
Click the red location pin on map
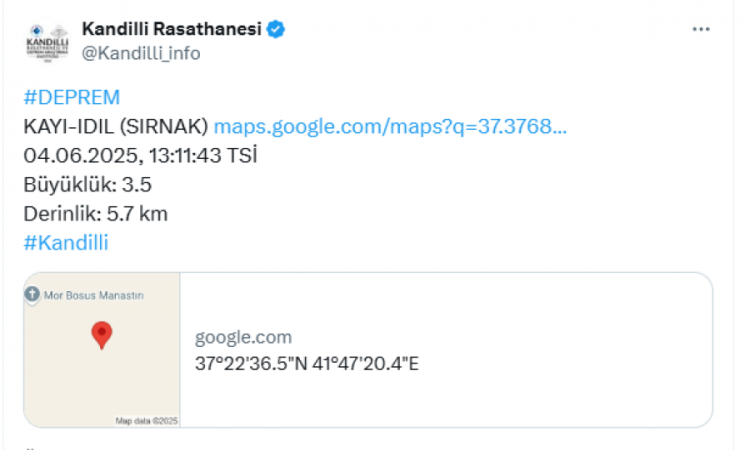(x=101, y=335)
